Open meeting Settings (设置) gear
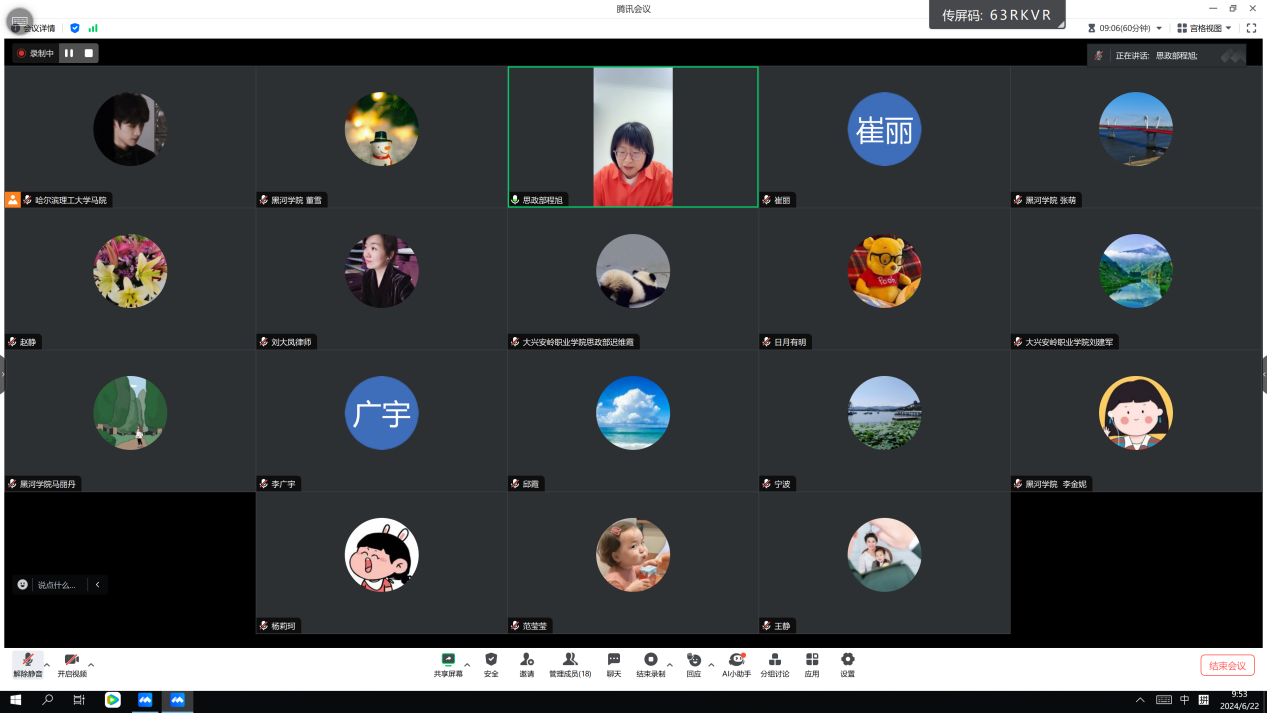This screenshot has width=1267, height=713. 848,664
